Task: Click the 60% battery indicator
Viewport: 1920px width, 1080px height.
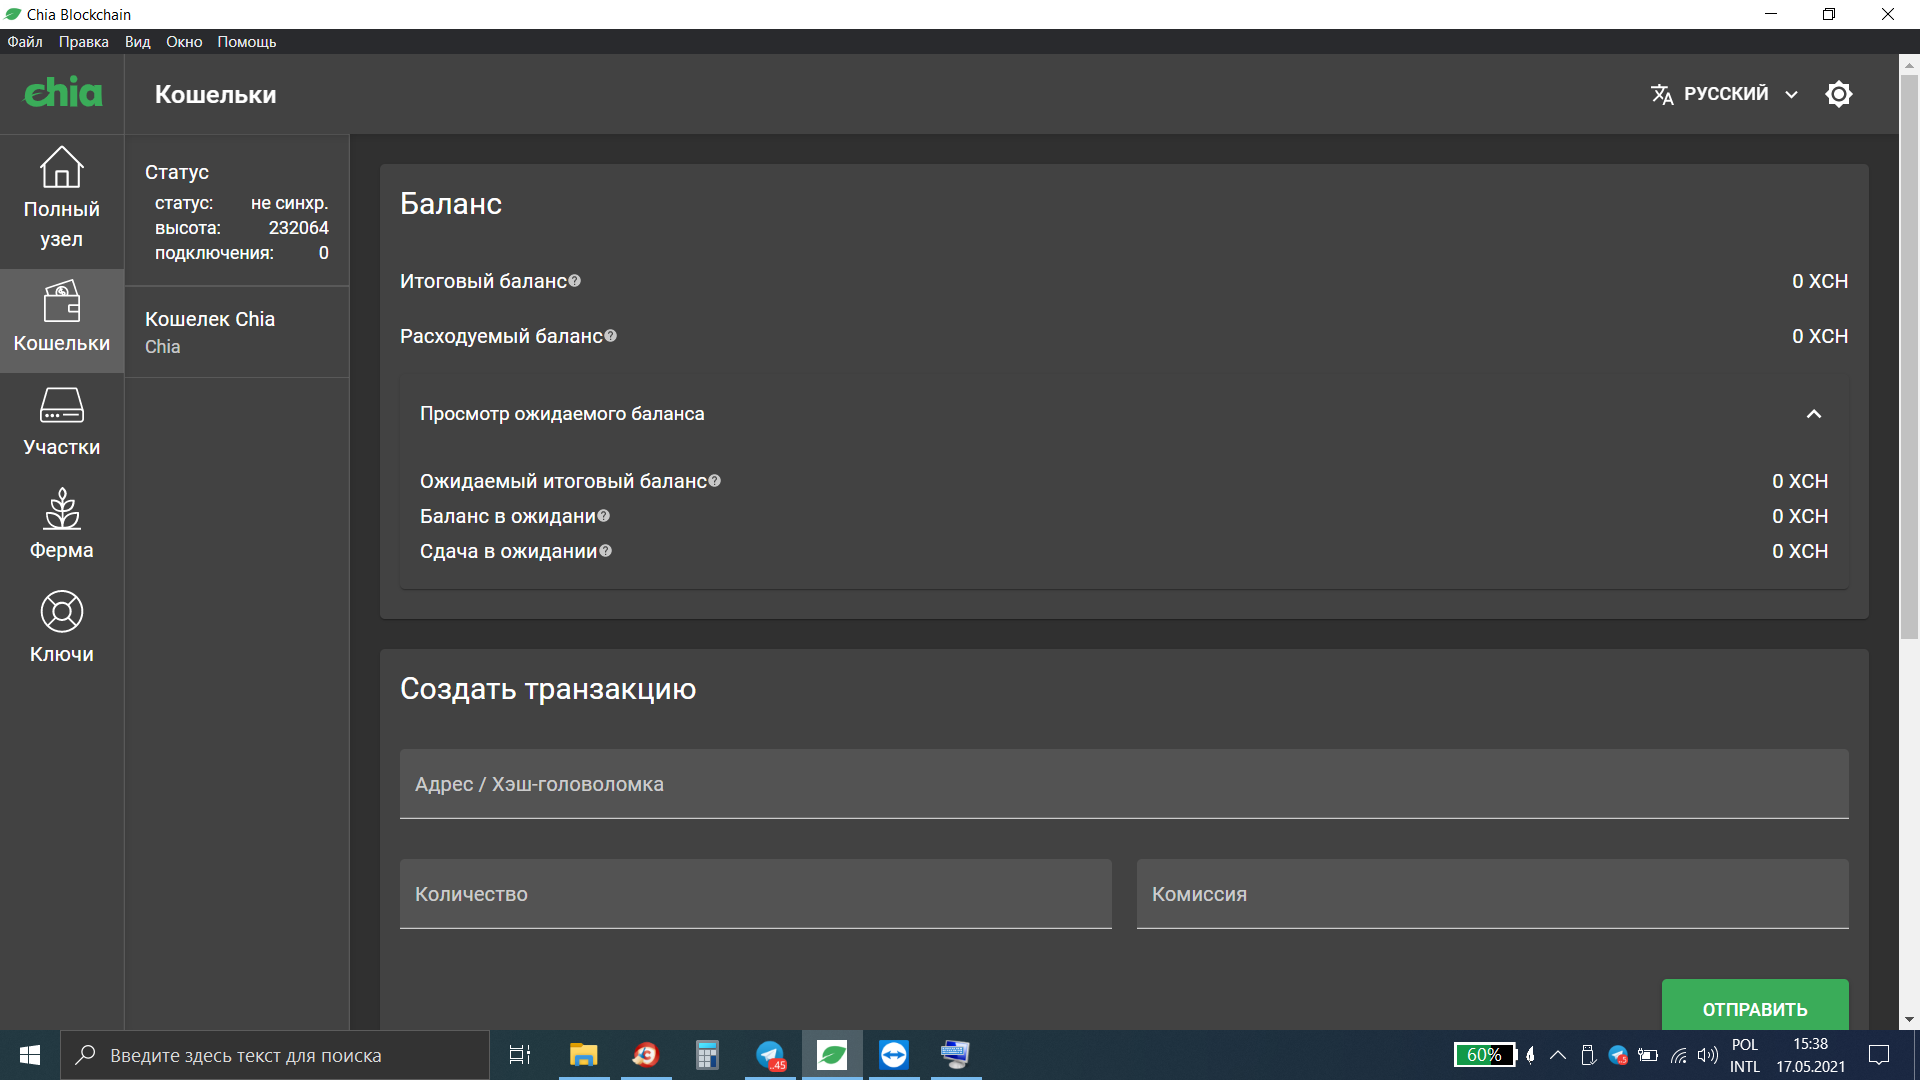Action: (1485, 1055)
